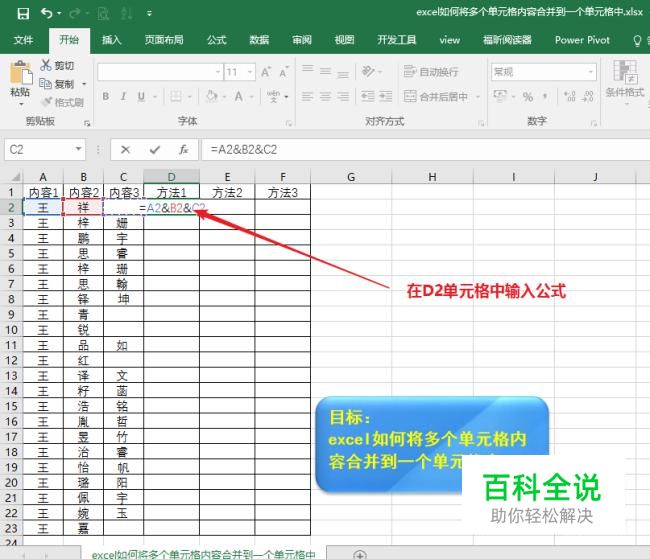650x559 pixels.
Task: Click the Middle Align icon
Action: point(325,72)
